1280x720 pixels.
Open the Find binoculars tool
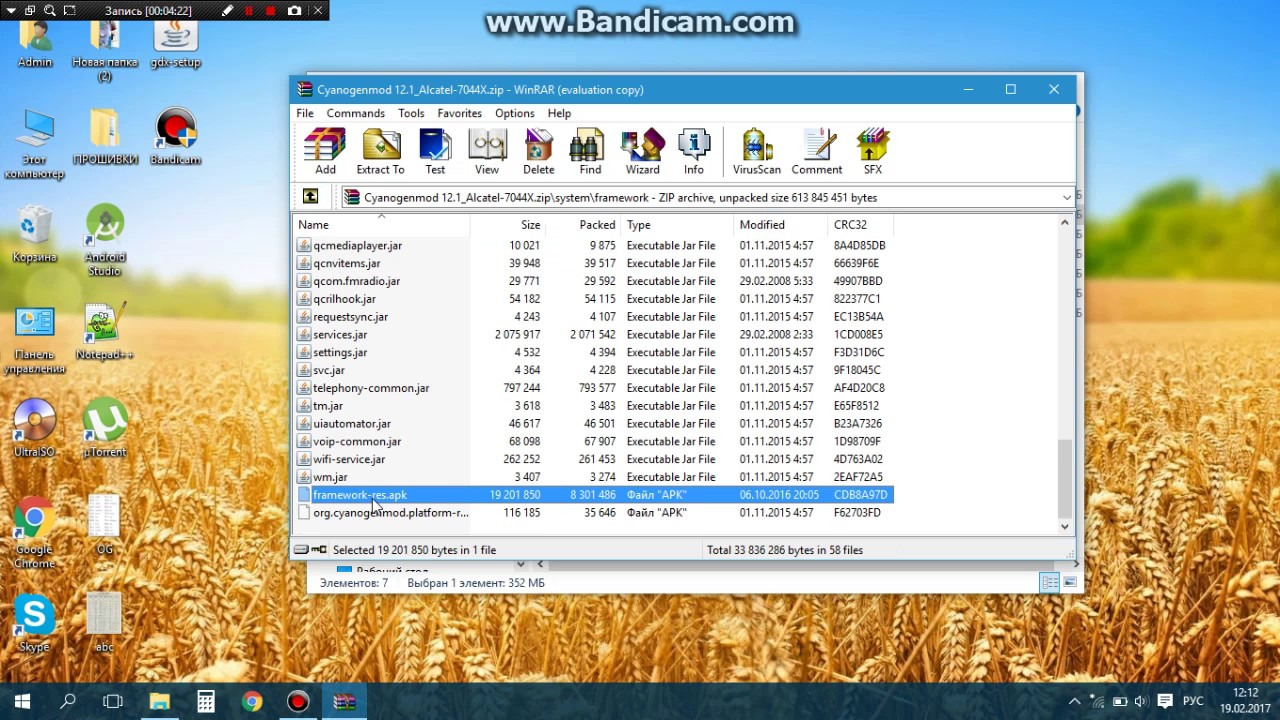pyautogui.click(x=590, y=152)
